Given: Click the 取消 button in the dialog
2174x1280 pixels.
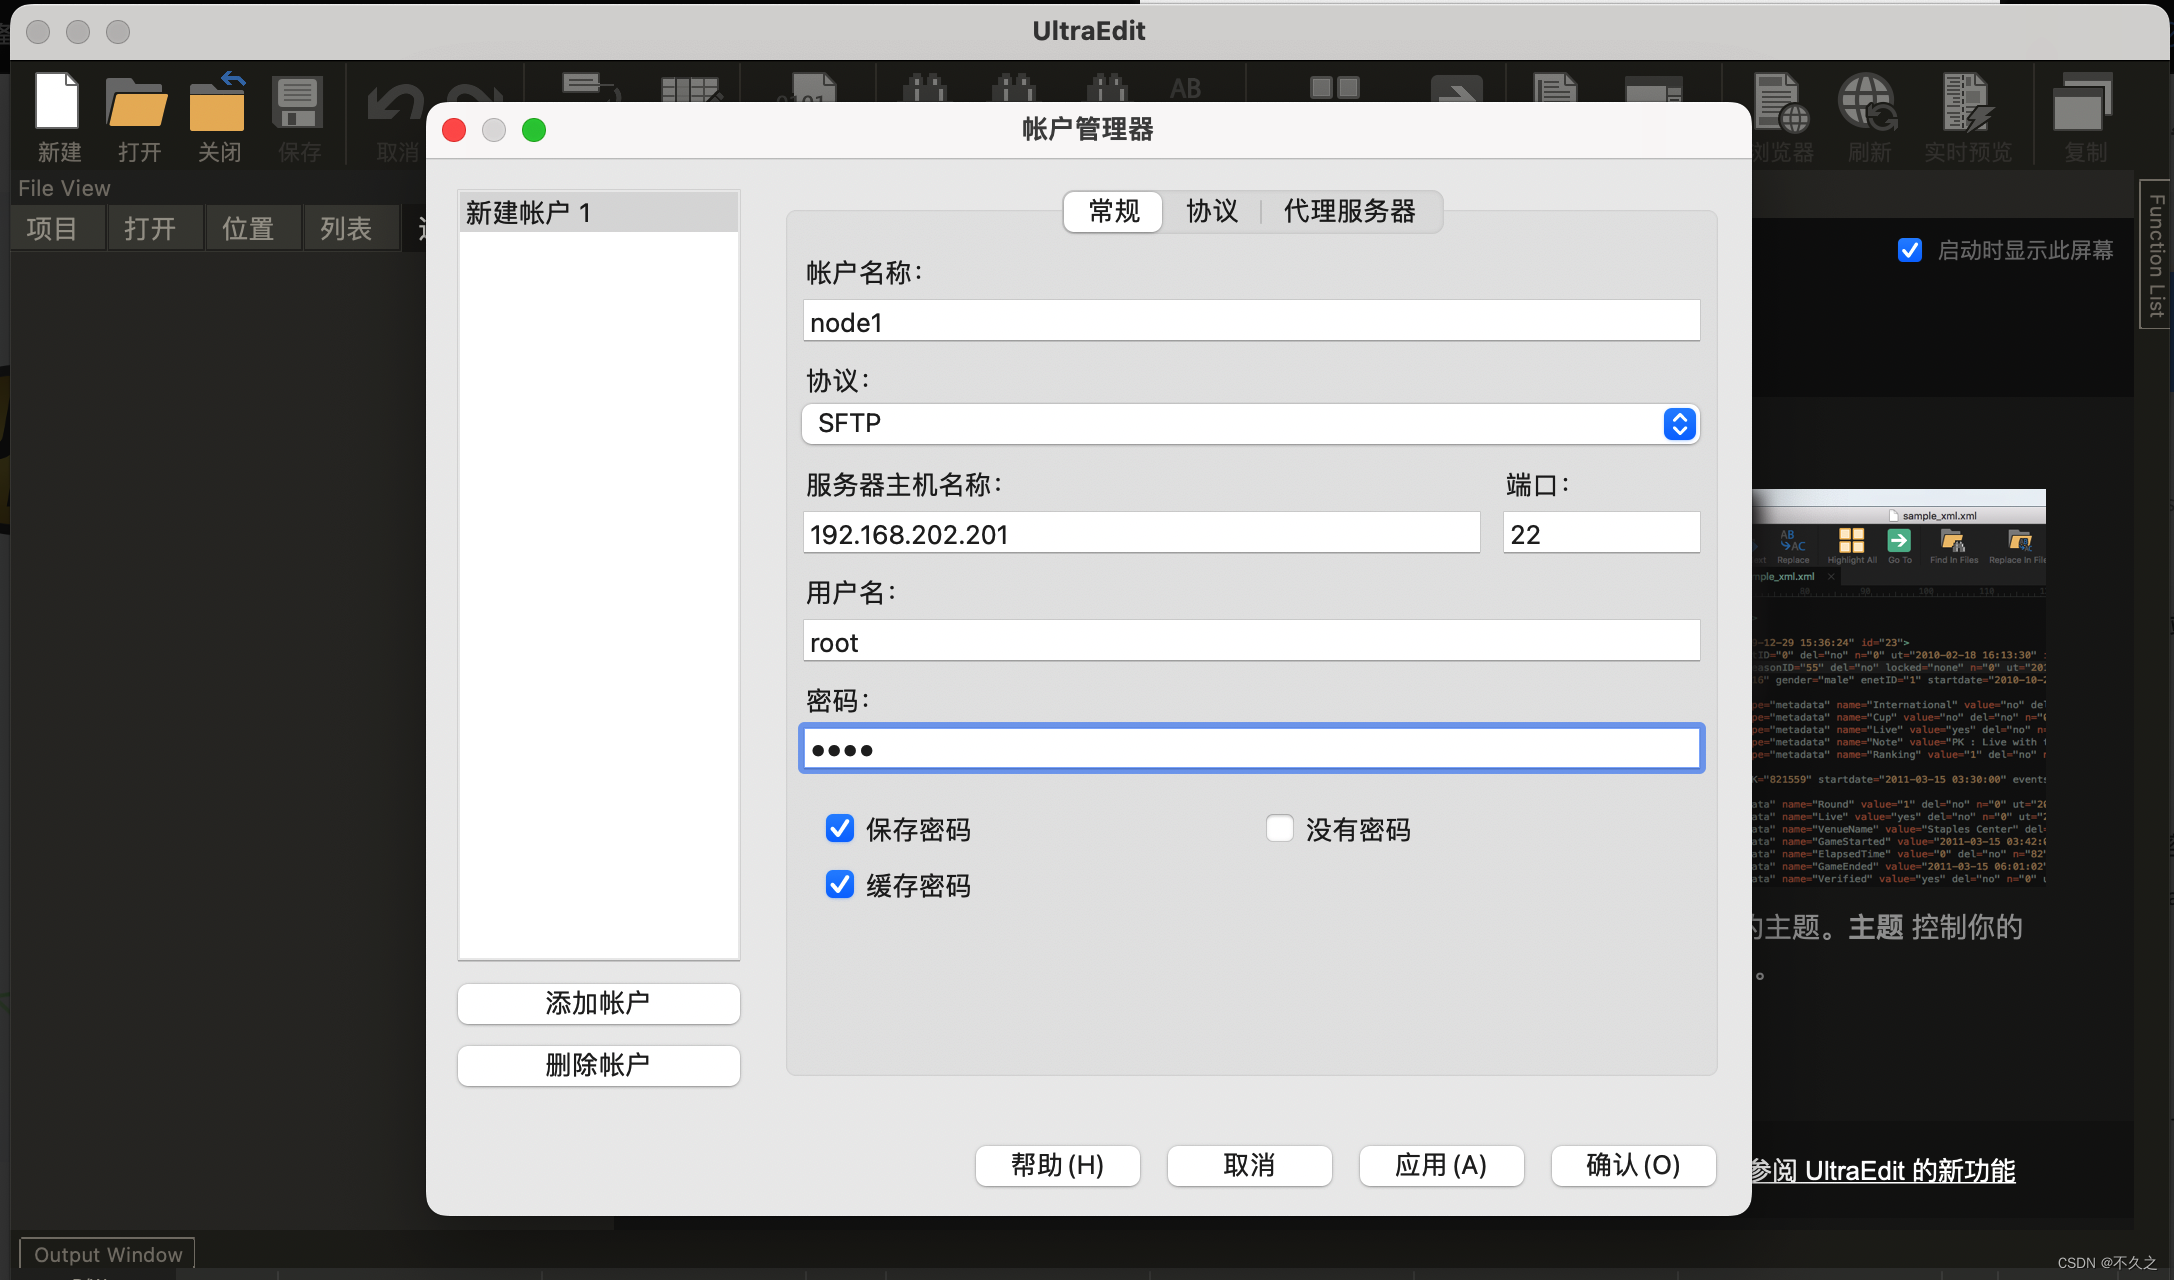Looking at the screenshot, I should click(x=1250, y=1166).
